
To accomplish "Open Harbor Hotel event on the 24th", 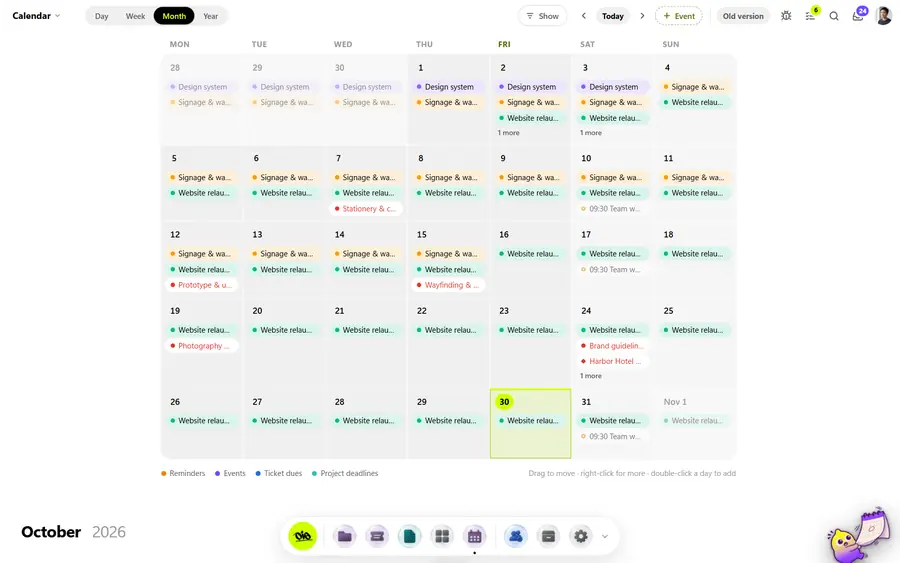I will point(613,361).
